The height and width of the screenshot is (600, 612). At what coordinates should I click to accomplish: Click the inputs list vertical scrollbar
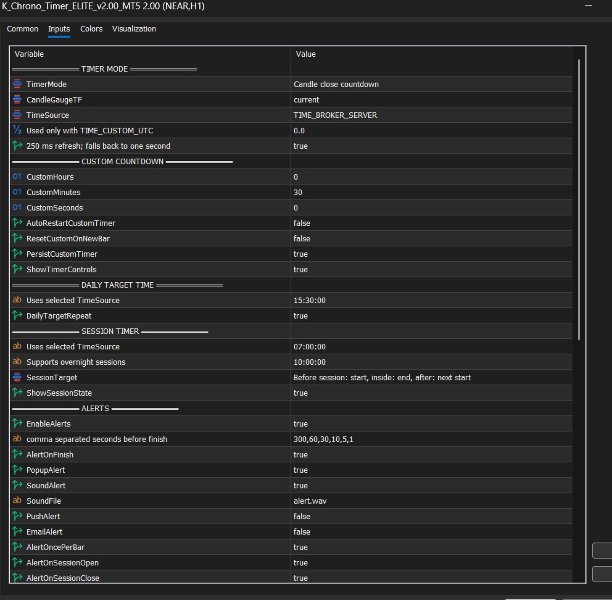coord(578,199)
